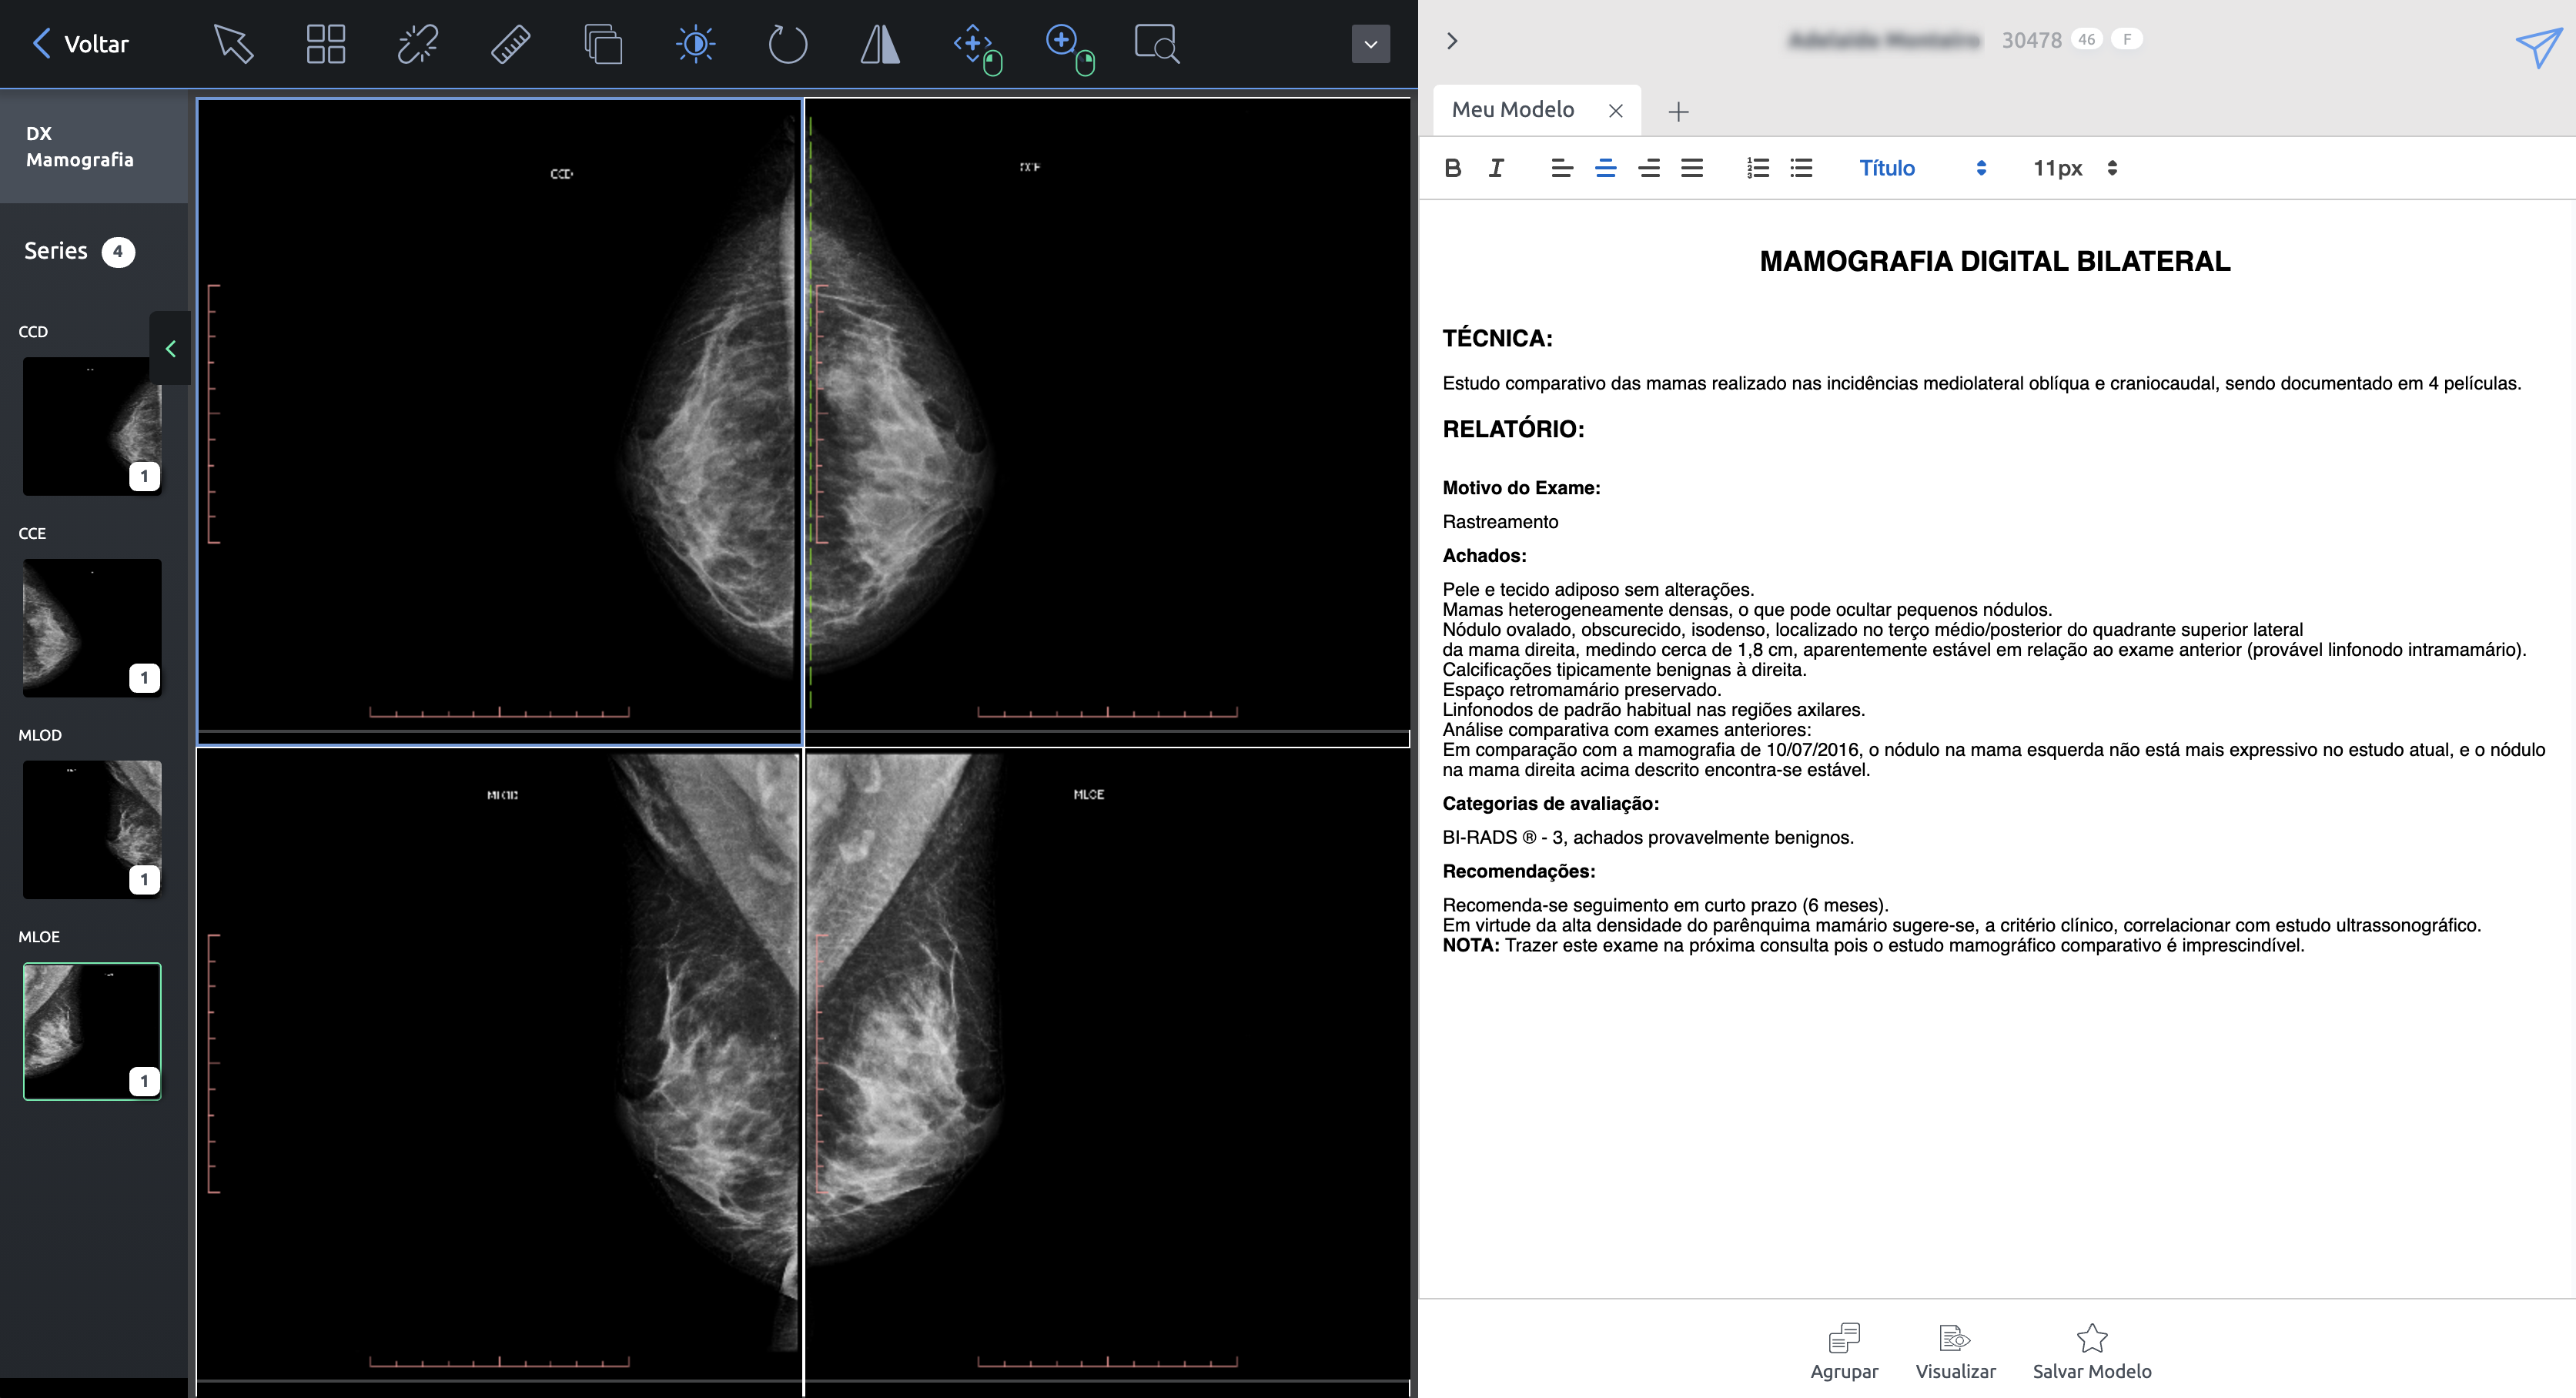Click the sex badge F
This screenshot has width=2576, height=1398.
(x=2127, y=39)
